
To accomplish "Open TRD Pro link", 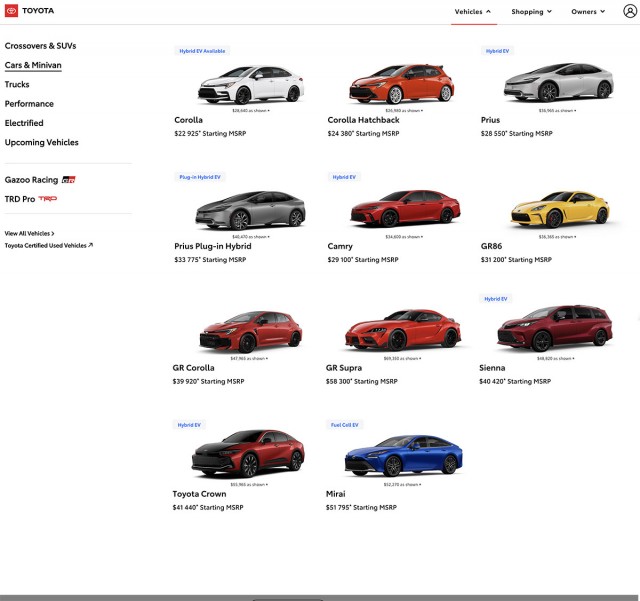I will coord(20,199).
